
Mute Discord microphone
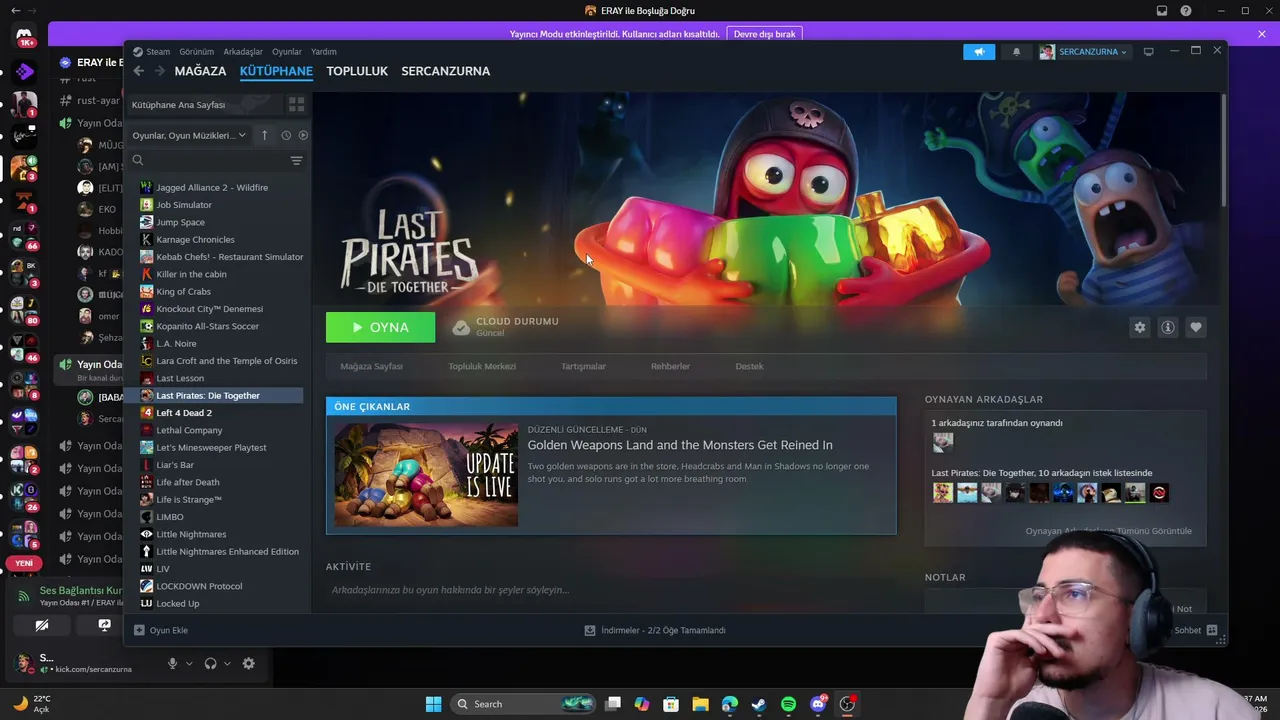(173, 663)
